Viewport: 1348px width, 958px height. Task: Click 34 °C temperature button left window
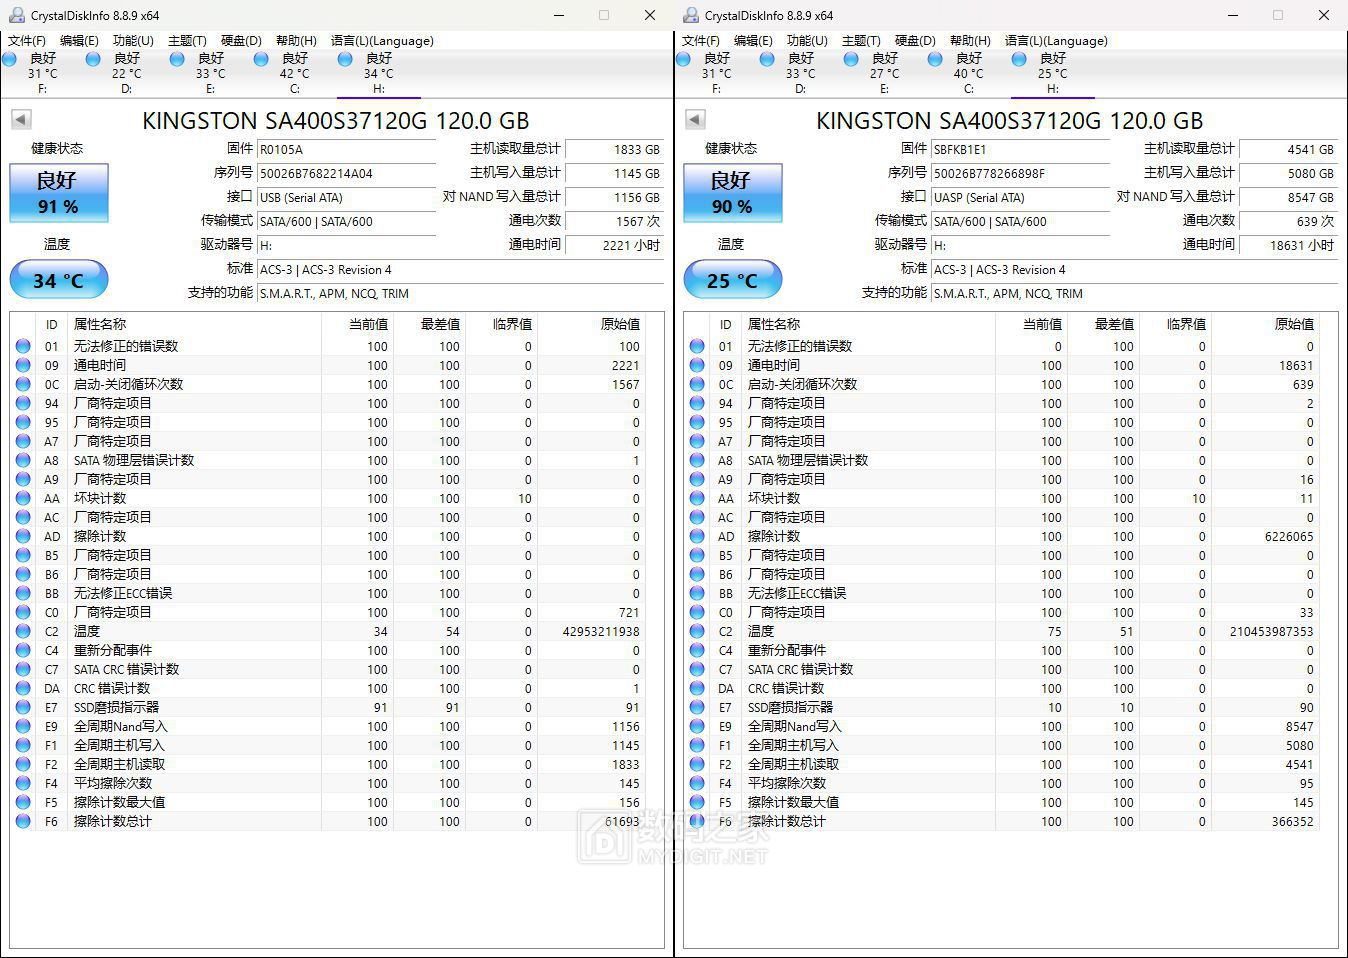59,280
